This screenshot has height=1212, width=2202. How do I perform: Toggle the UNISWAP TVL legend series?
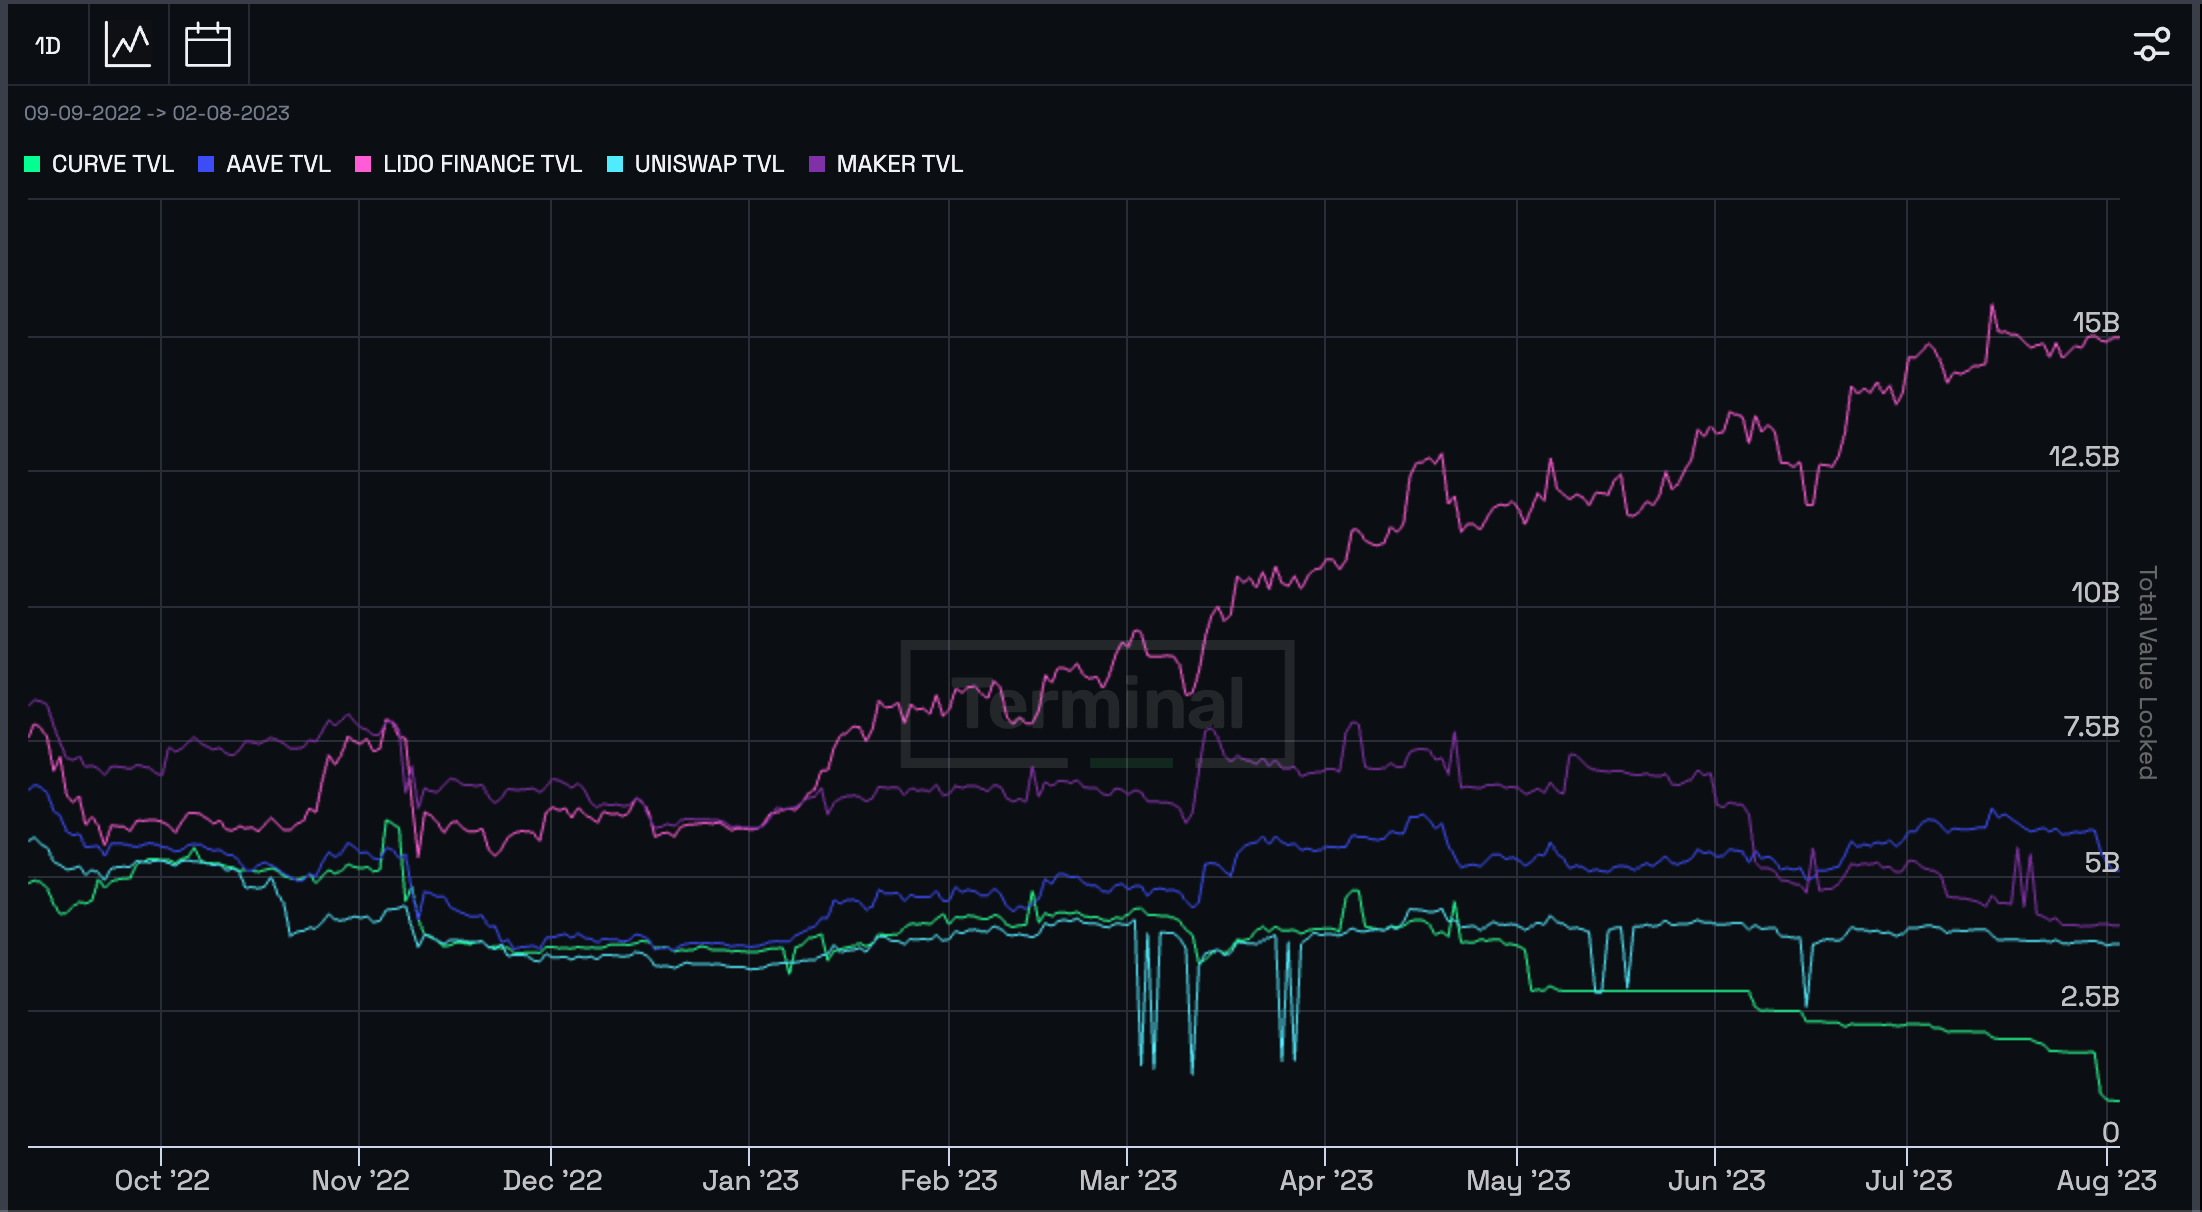(696, 164)
